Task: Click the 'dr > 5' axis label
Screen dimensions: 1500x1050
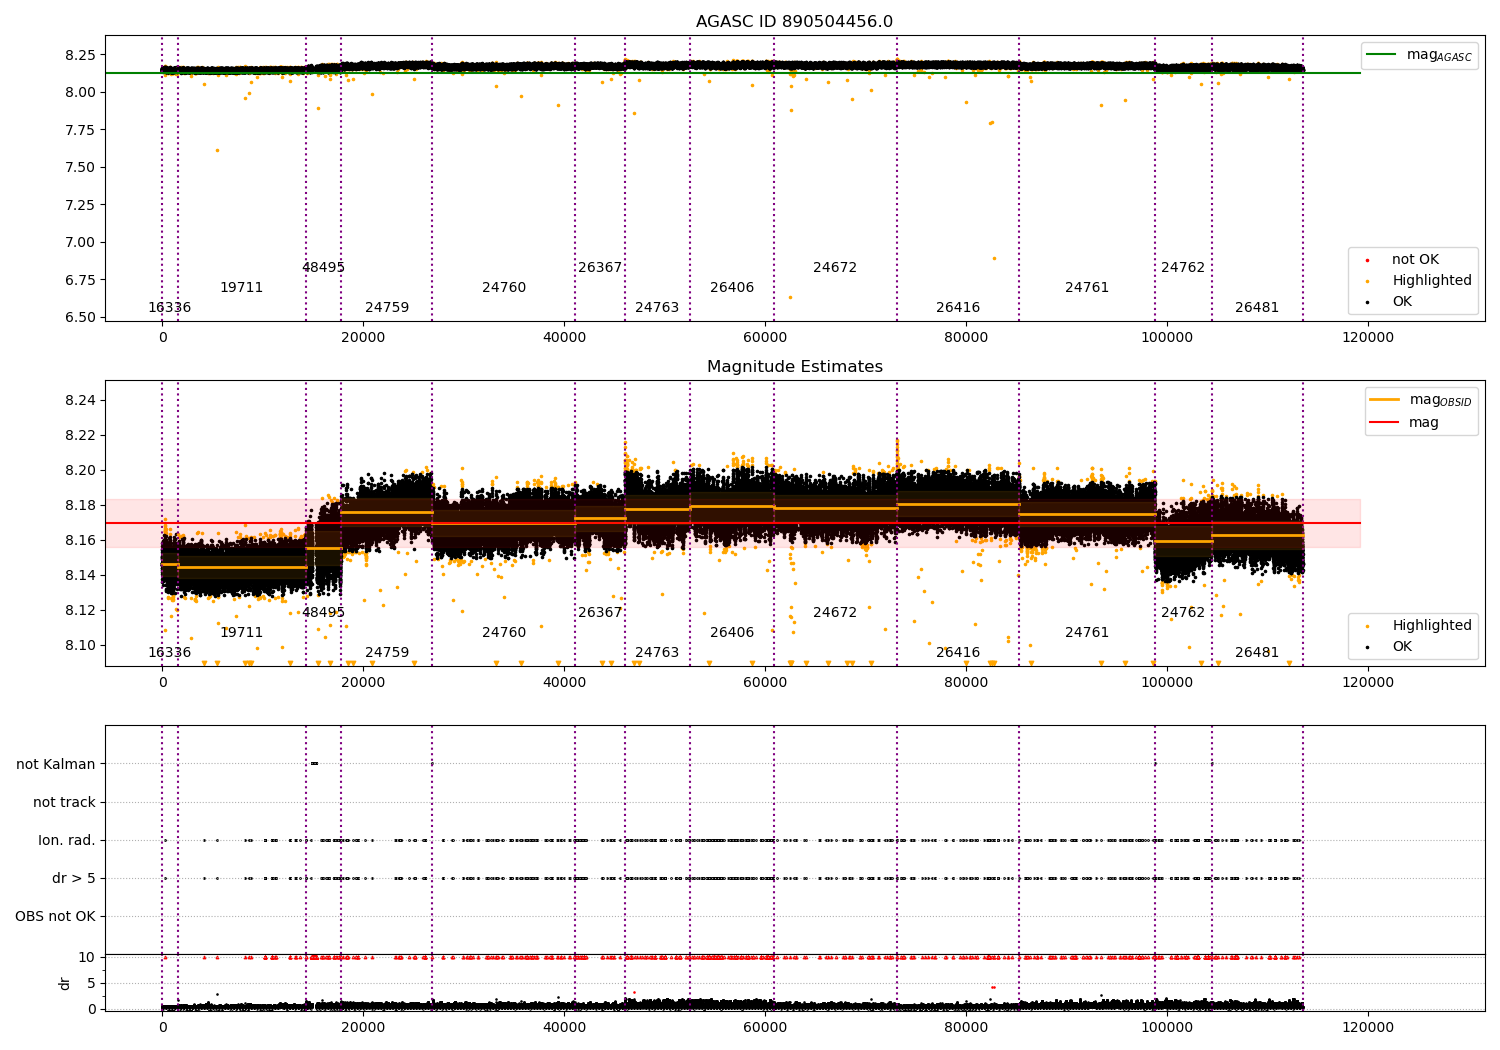Action: [74, 878]
